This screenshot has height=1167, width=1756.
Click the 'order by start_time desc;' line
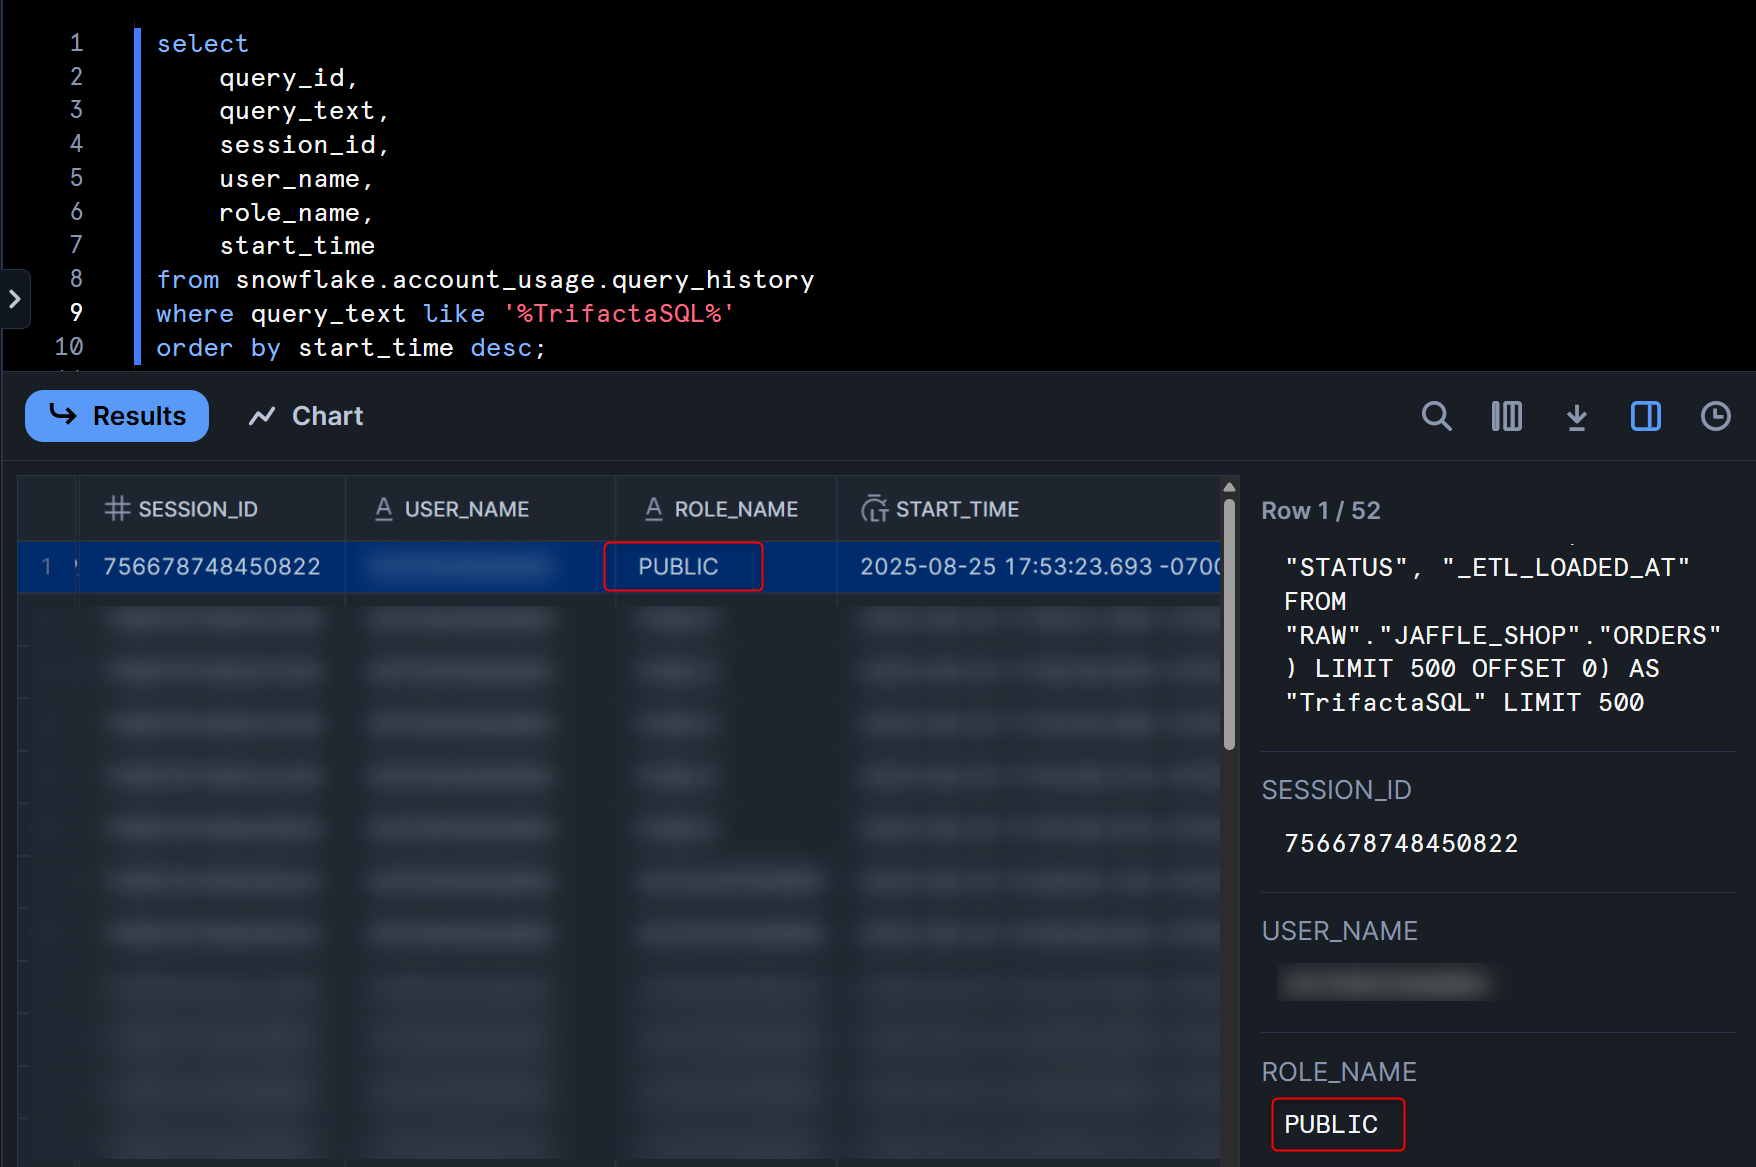(x=351, y=348)
